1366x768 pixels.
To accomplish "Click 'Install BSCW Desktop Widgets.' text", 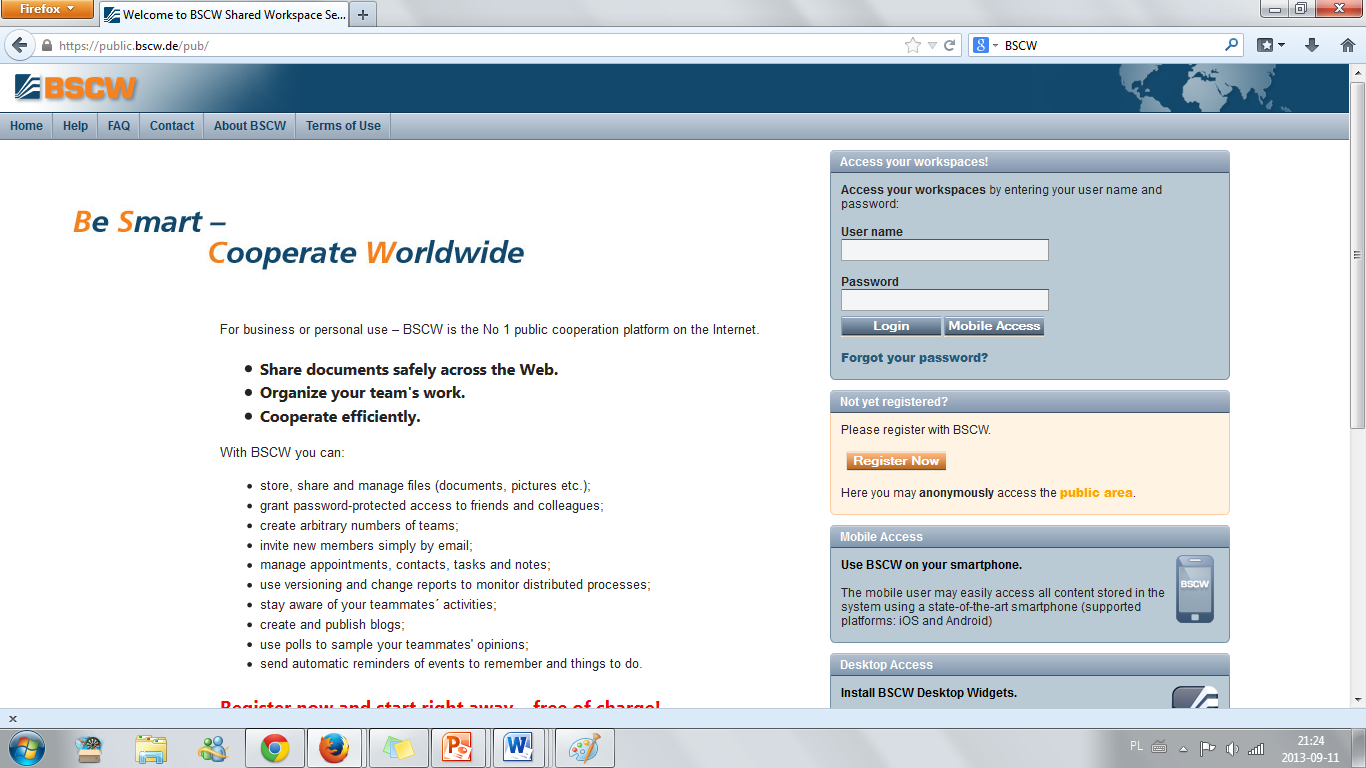I will (929, 693).
